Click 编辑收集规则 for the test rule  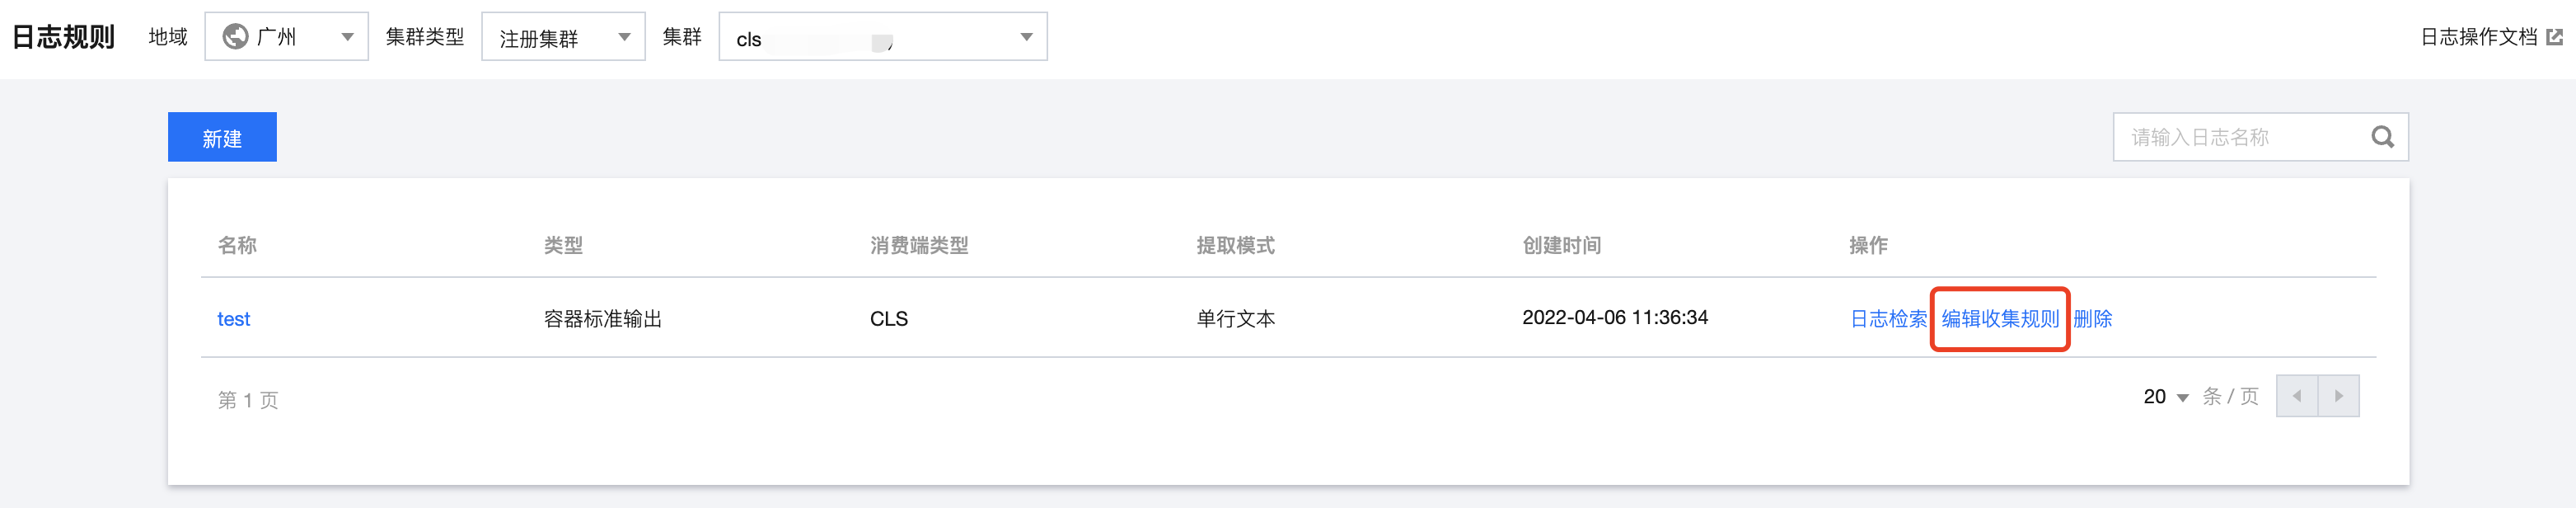[2000, 319]
